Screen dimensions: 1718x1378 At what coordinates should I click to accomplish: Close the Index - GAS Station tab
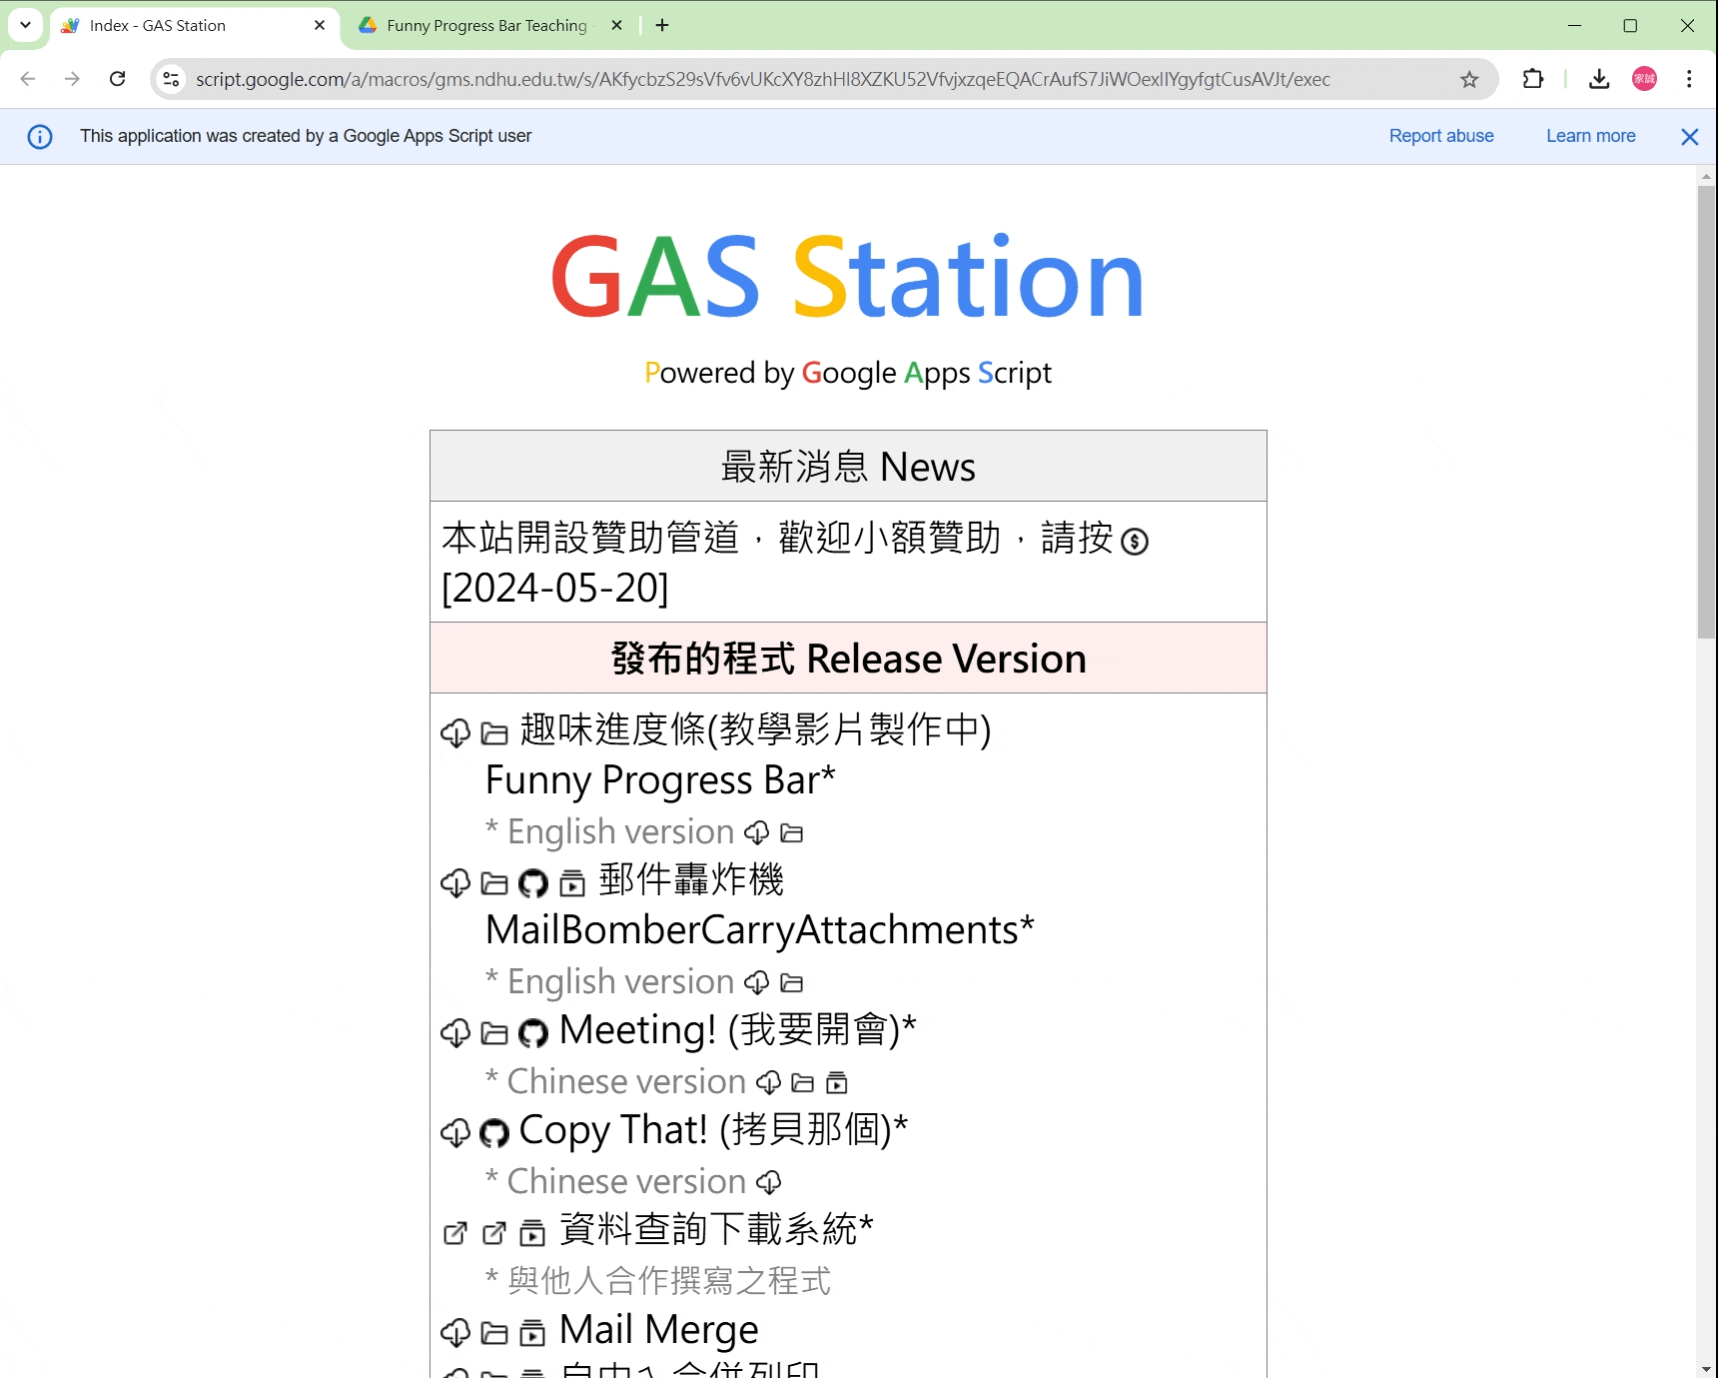[x=320, y=26]
